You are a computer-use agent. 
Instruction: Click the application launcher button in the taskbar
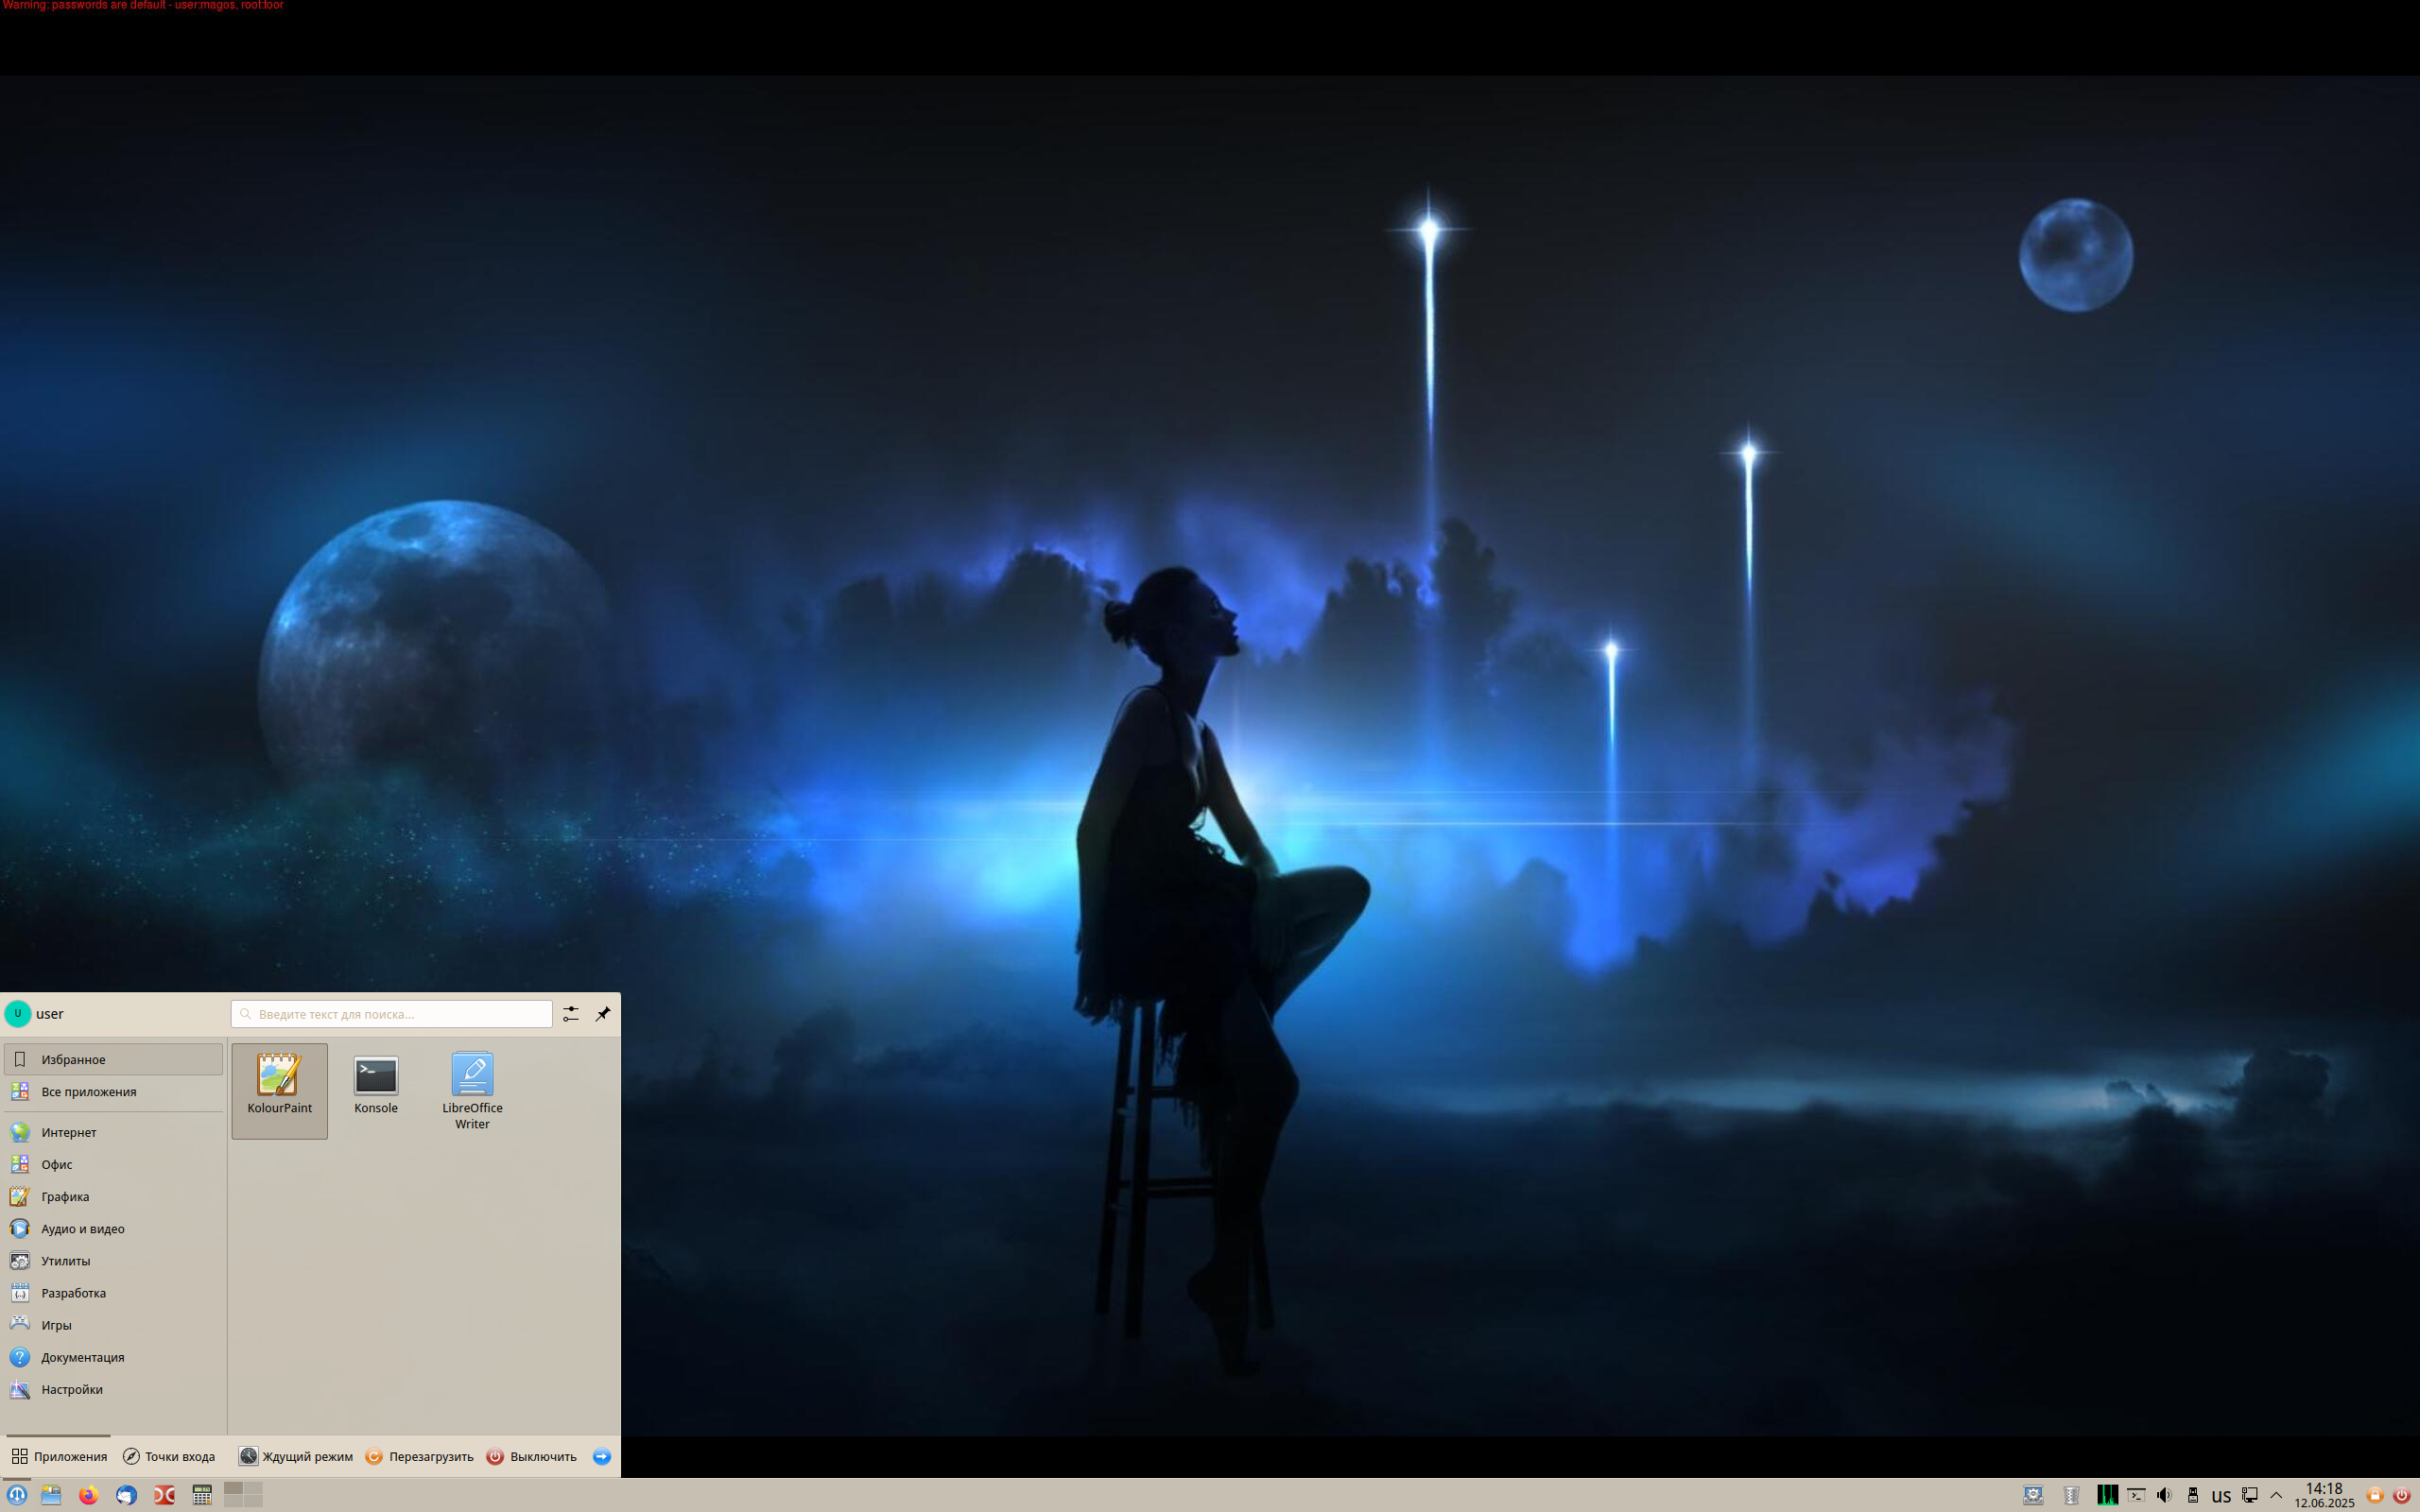pyautogui.click(x=16, y=1495)
